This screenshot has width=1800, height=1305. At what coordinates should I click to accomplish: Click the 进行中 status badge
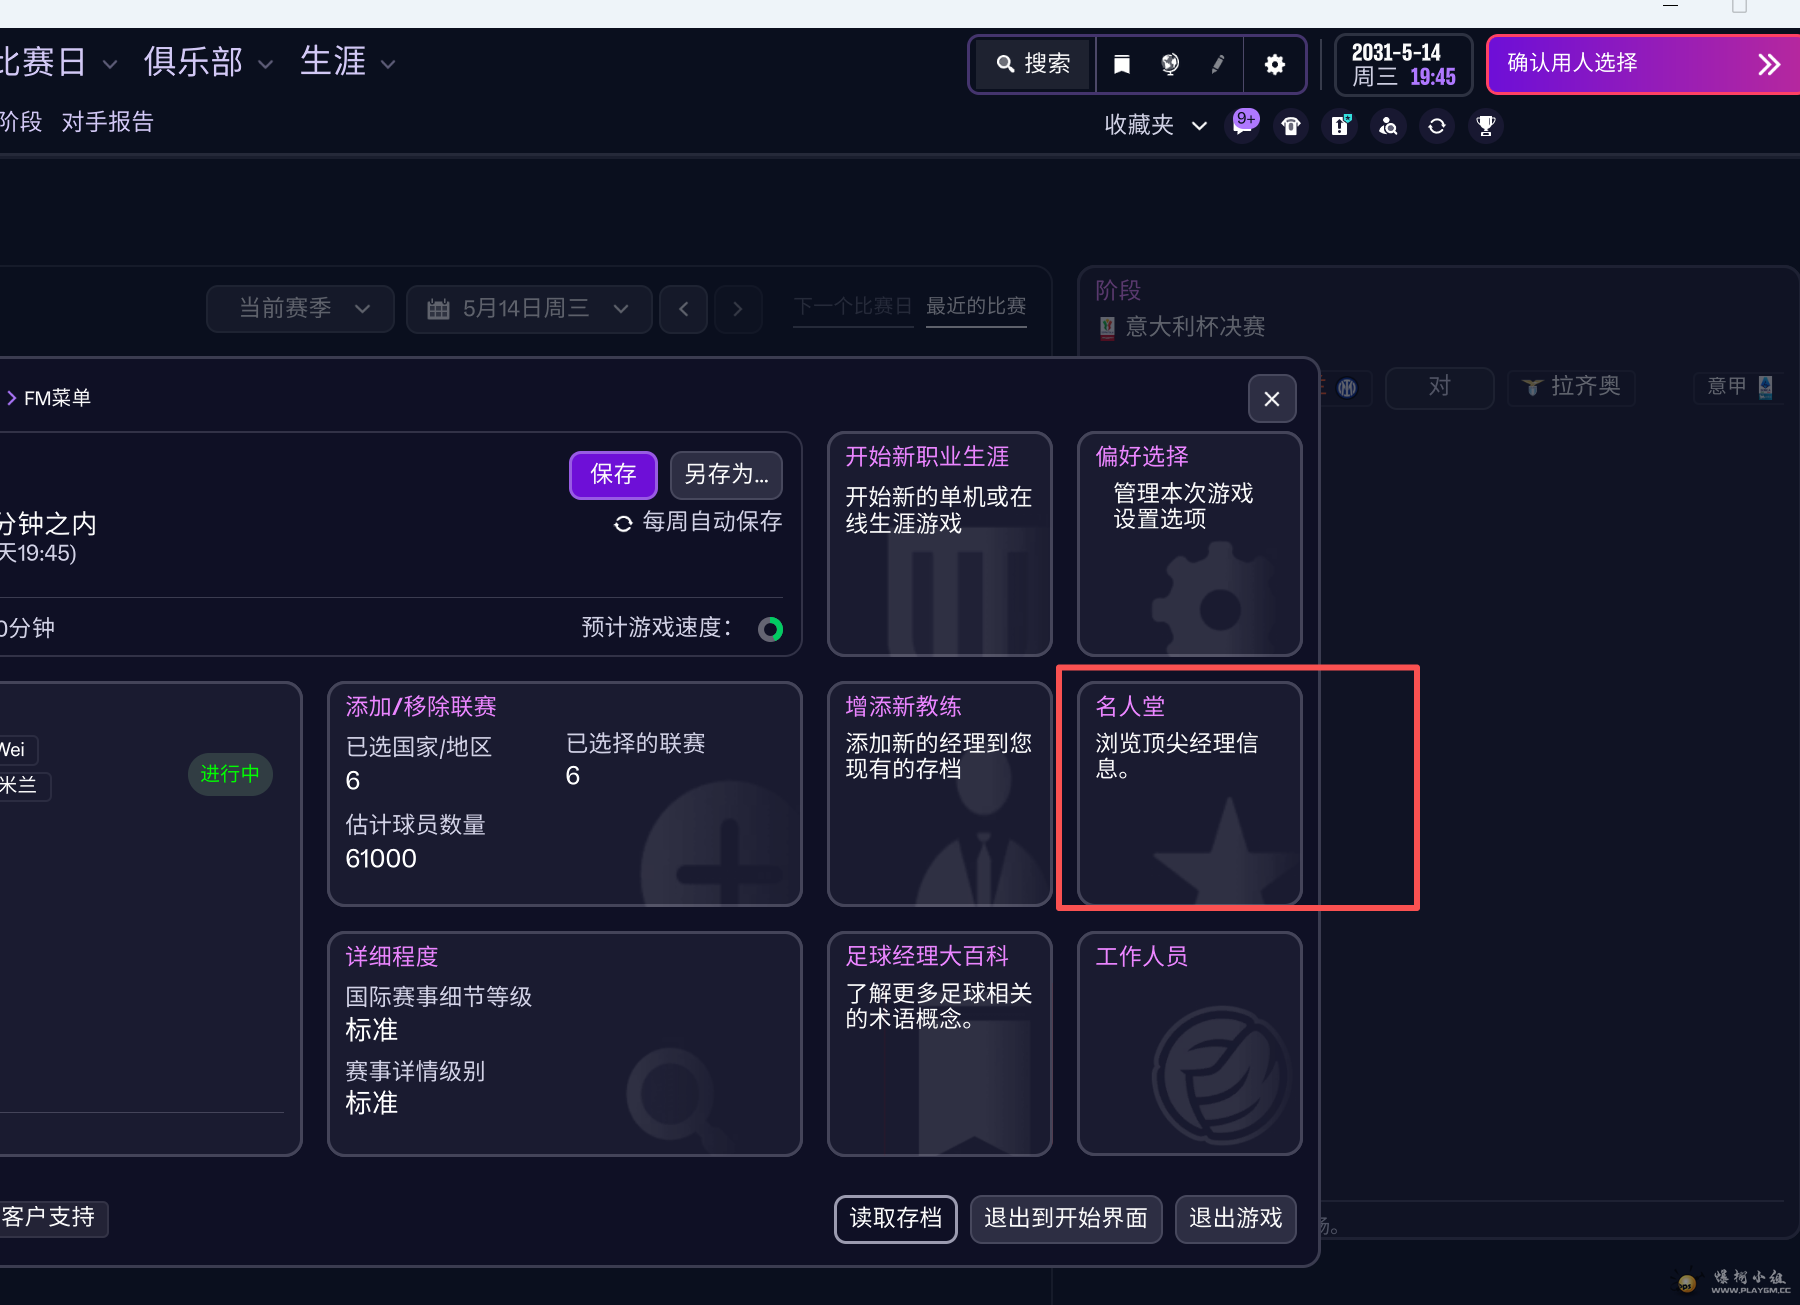pos(230,774)
